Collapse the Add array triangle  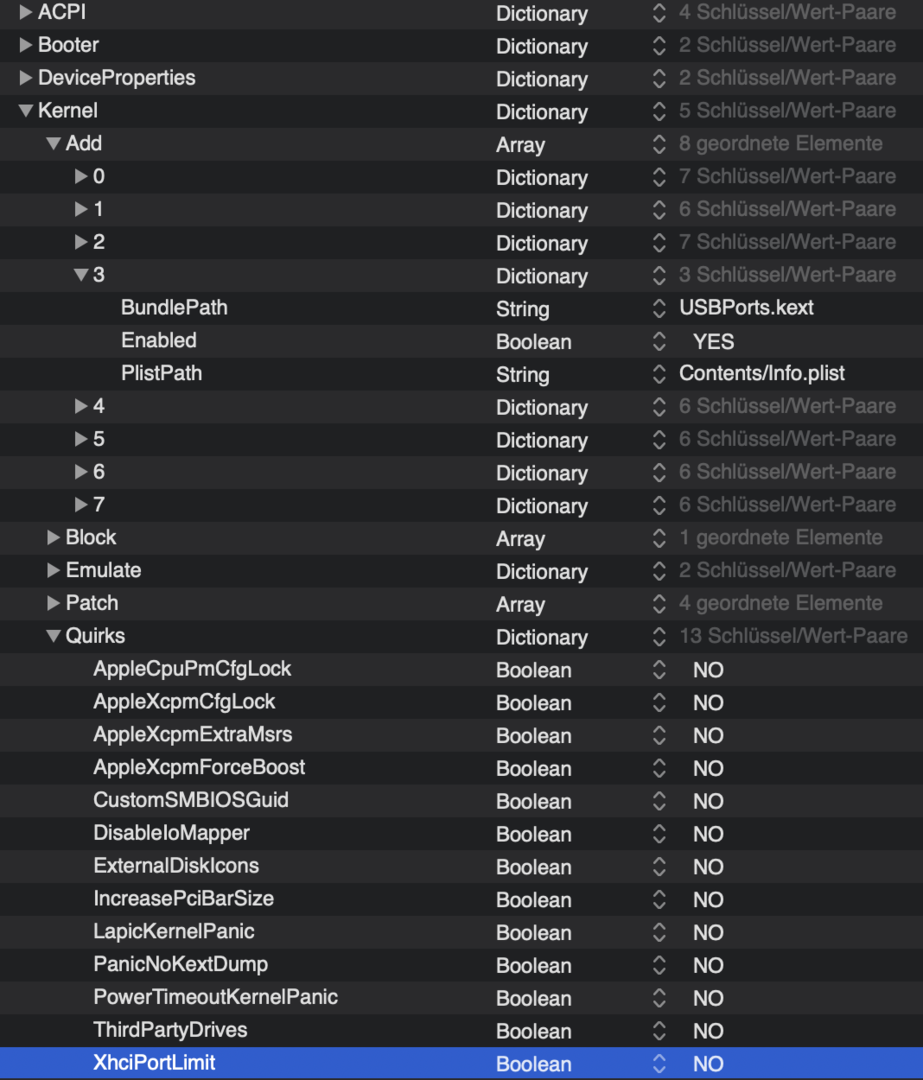[x=54, y=144]
